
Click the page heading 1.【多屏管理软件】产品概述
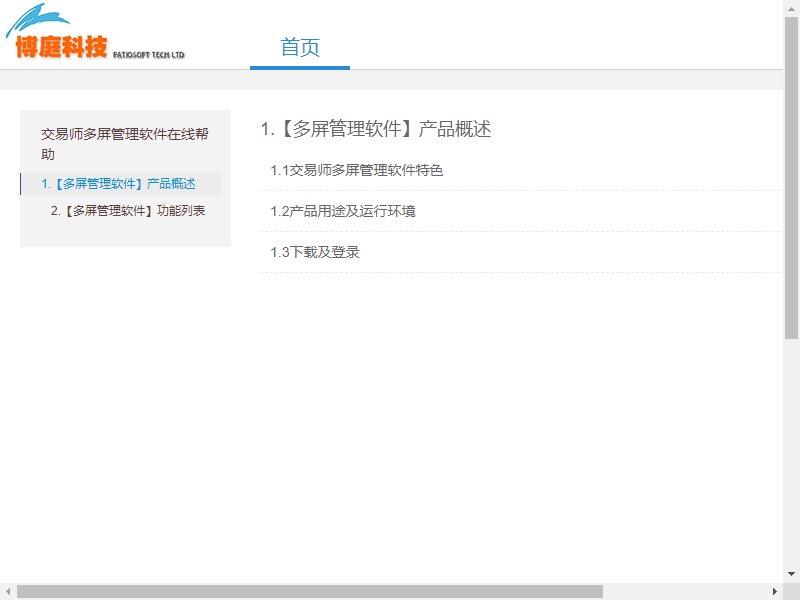[x=376, y=129]
